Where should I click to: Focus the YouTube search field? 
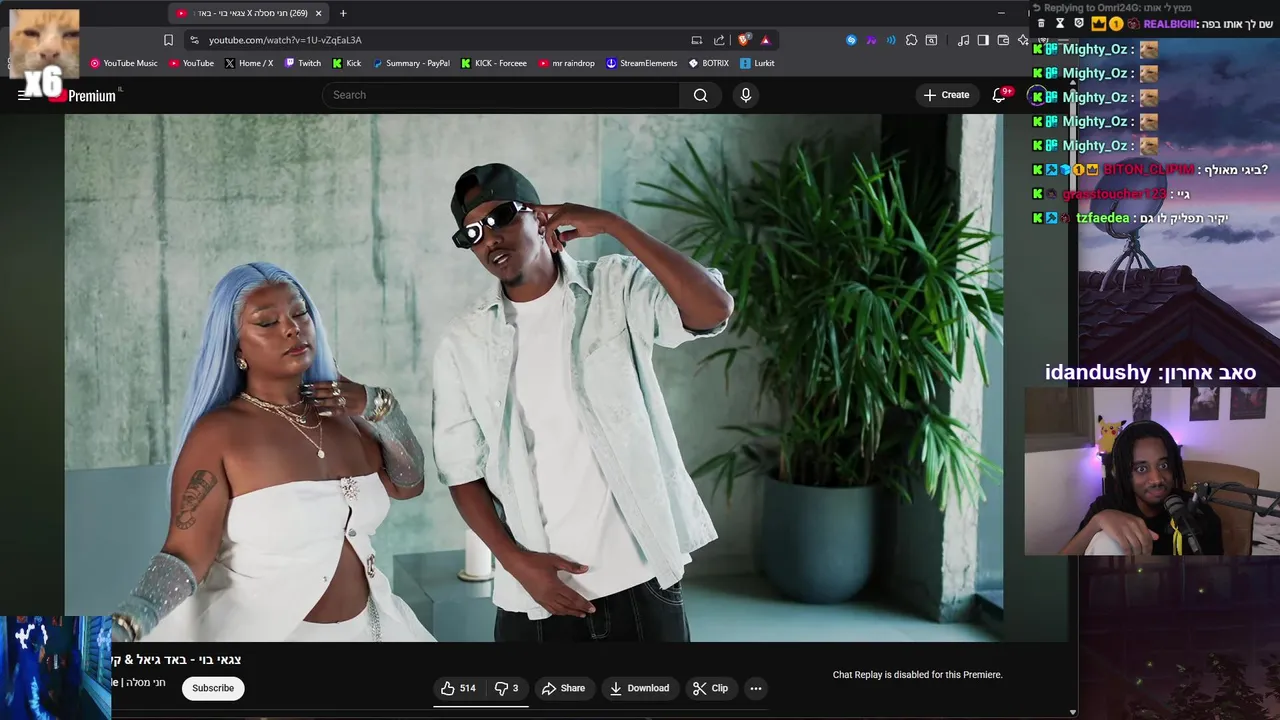pyautogui.click(x=502, y=95)
